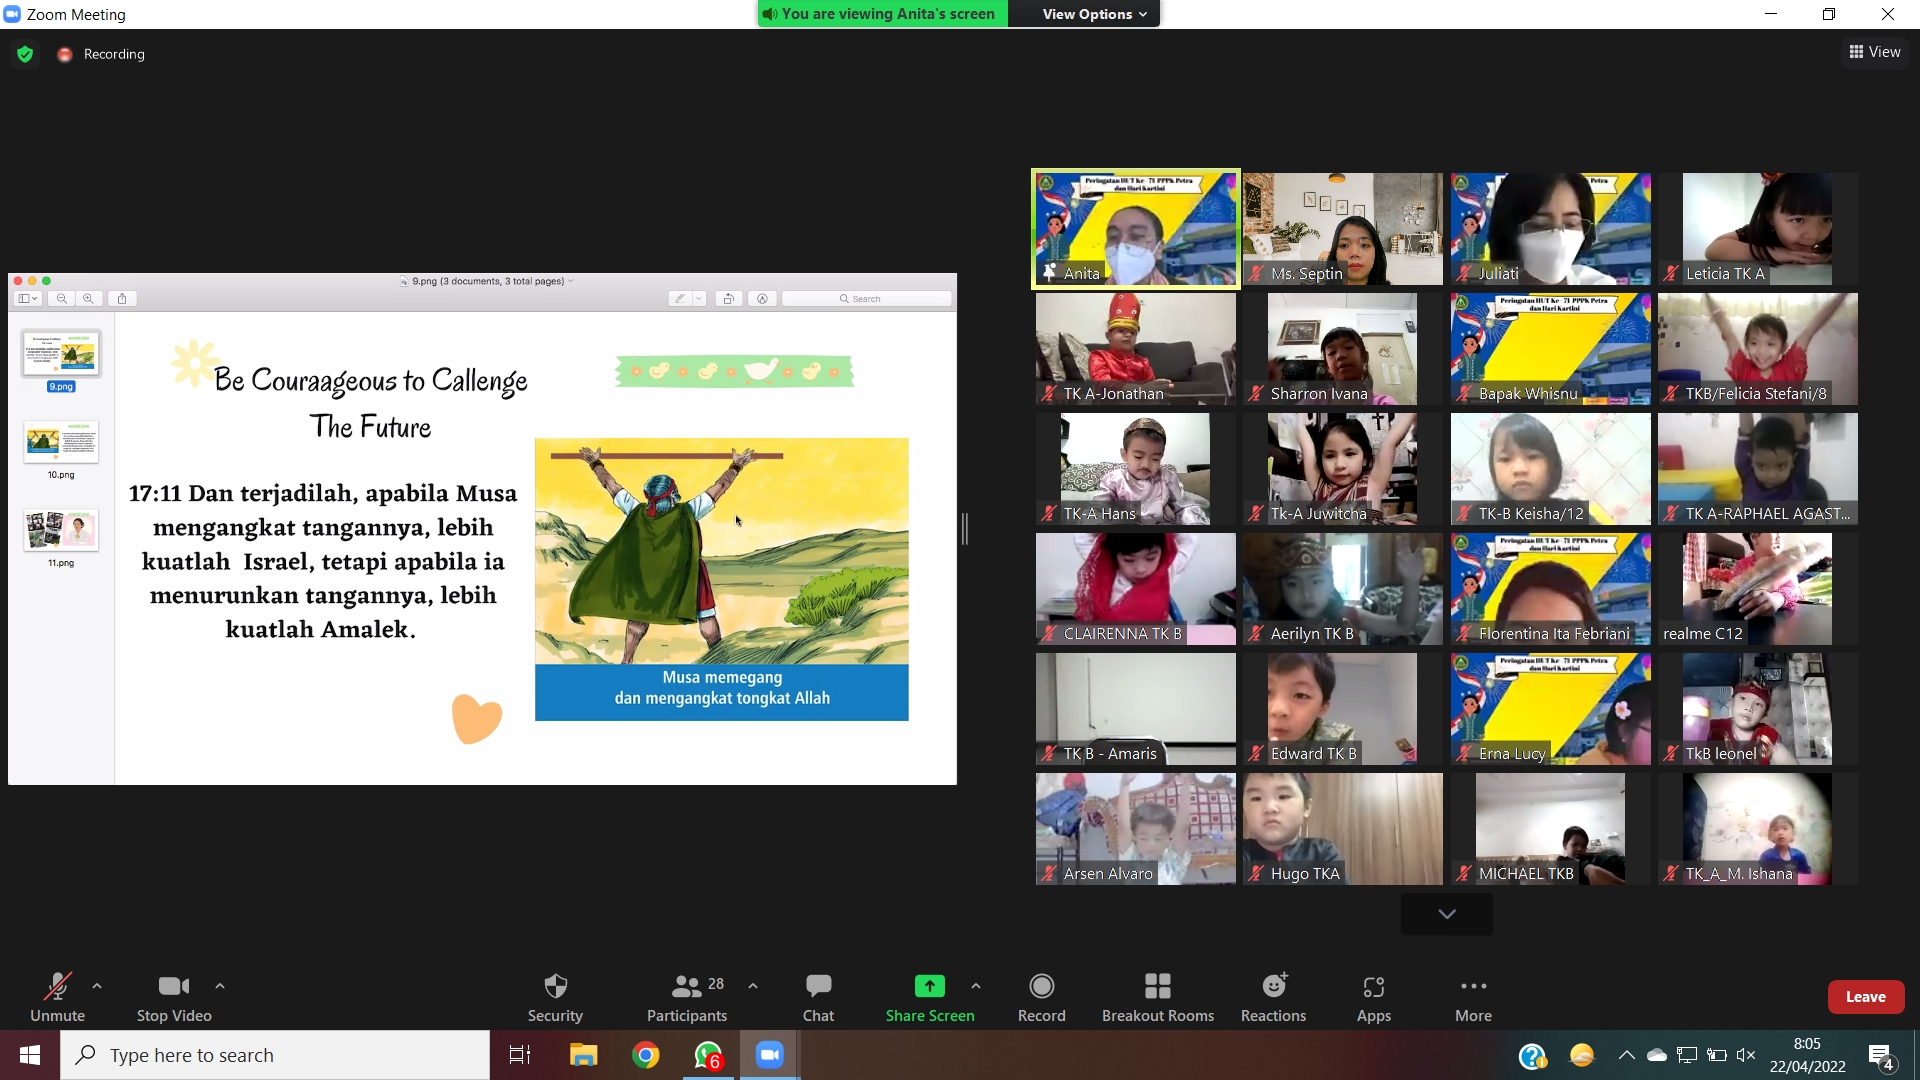Screen dimensions: 1920x1080
Task: Show next page of video participants
Action: (1447, 914)
